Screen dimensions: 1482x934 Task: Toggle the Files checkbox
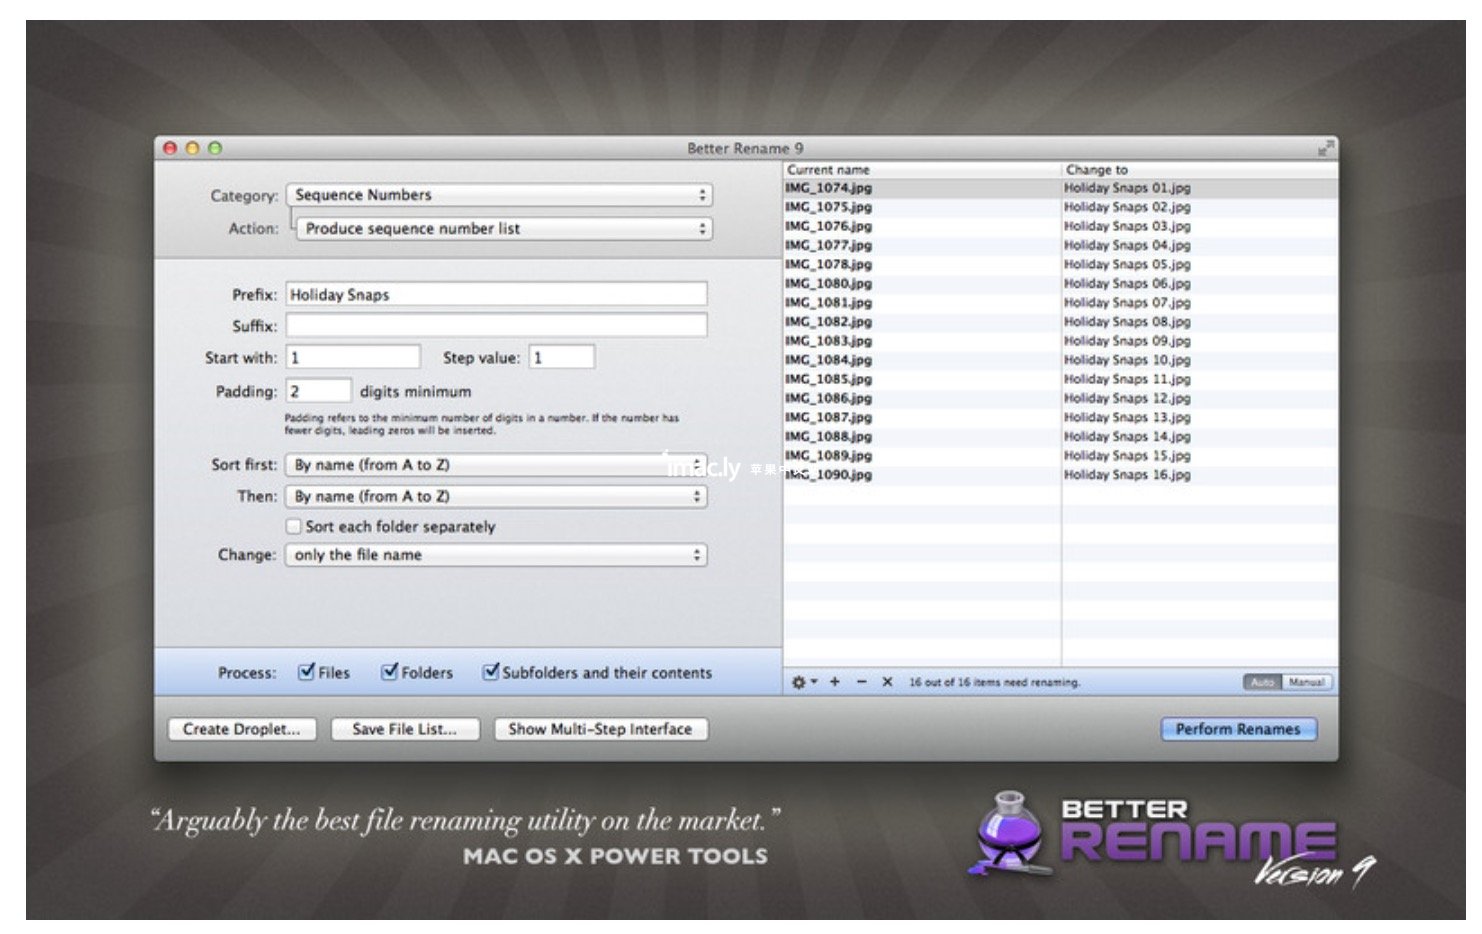pos(307,672)
